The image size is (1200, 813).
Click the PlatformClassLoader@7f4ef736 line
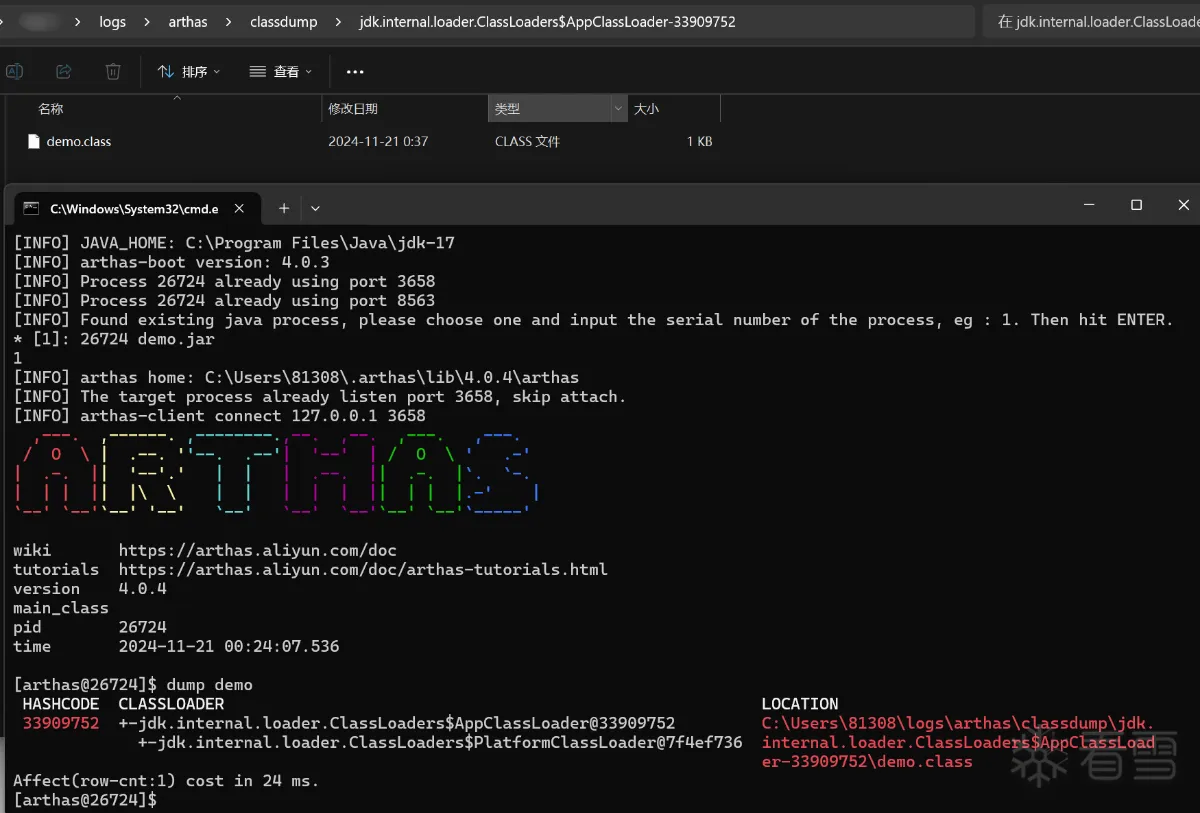(440, 742)
